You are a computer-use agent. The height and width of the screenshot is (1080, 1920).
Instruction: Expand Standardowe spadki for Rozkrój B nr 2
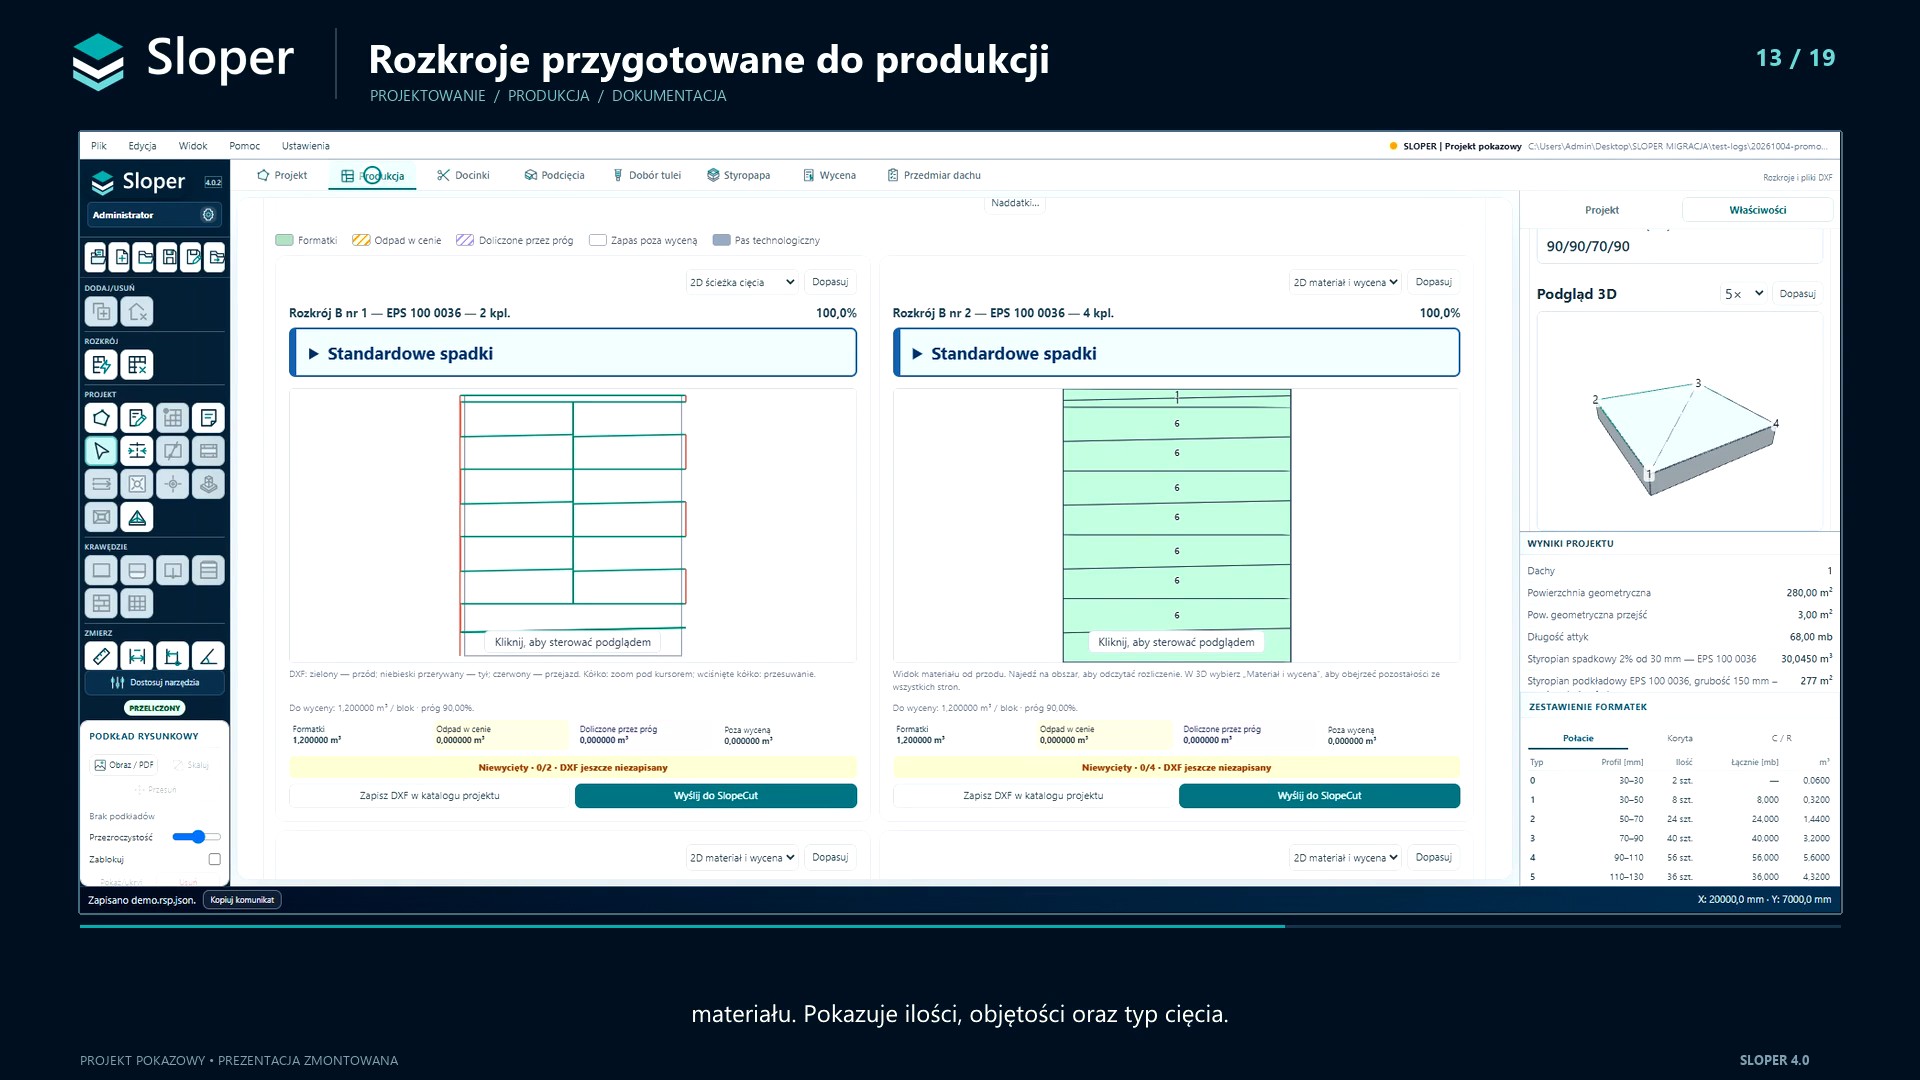[1177, 353]
